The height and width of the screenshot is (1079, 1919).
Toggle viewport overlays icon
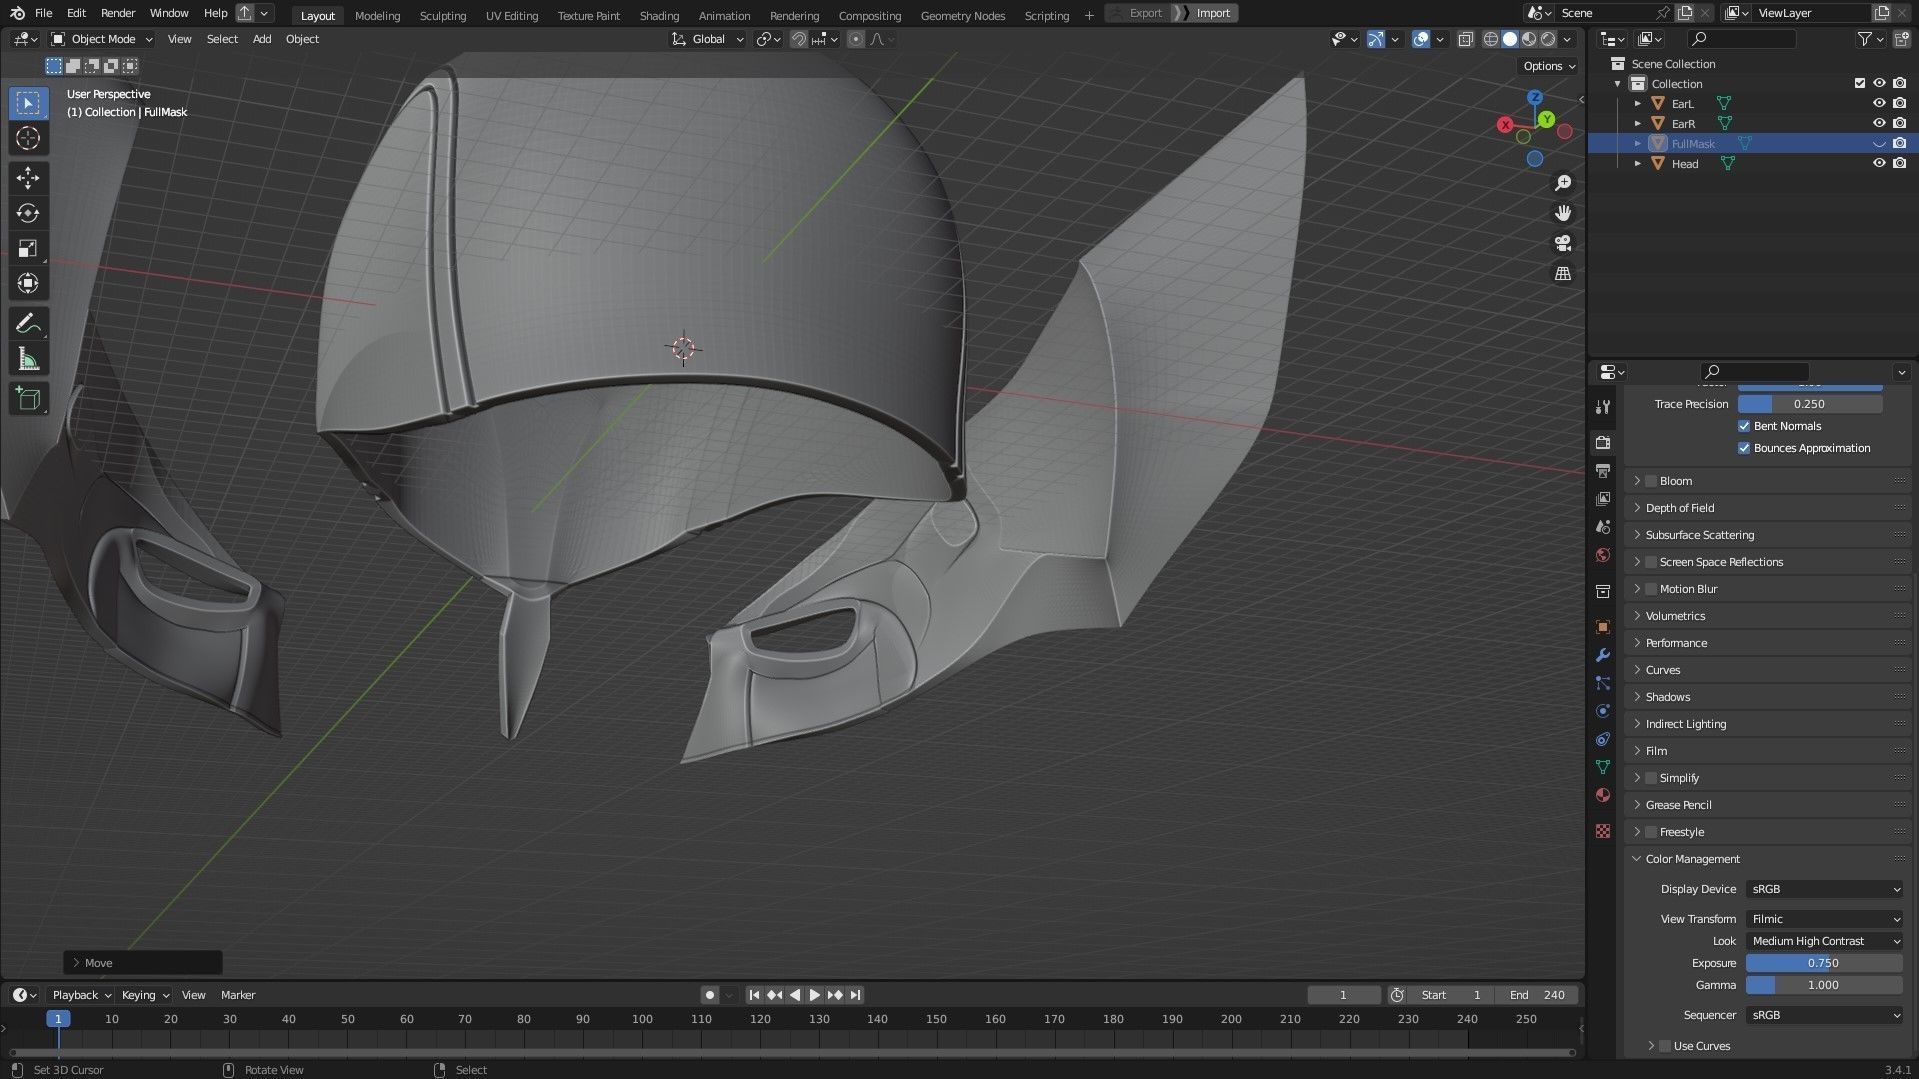pos(1421,39)
